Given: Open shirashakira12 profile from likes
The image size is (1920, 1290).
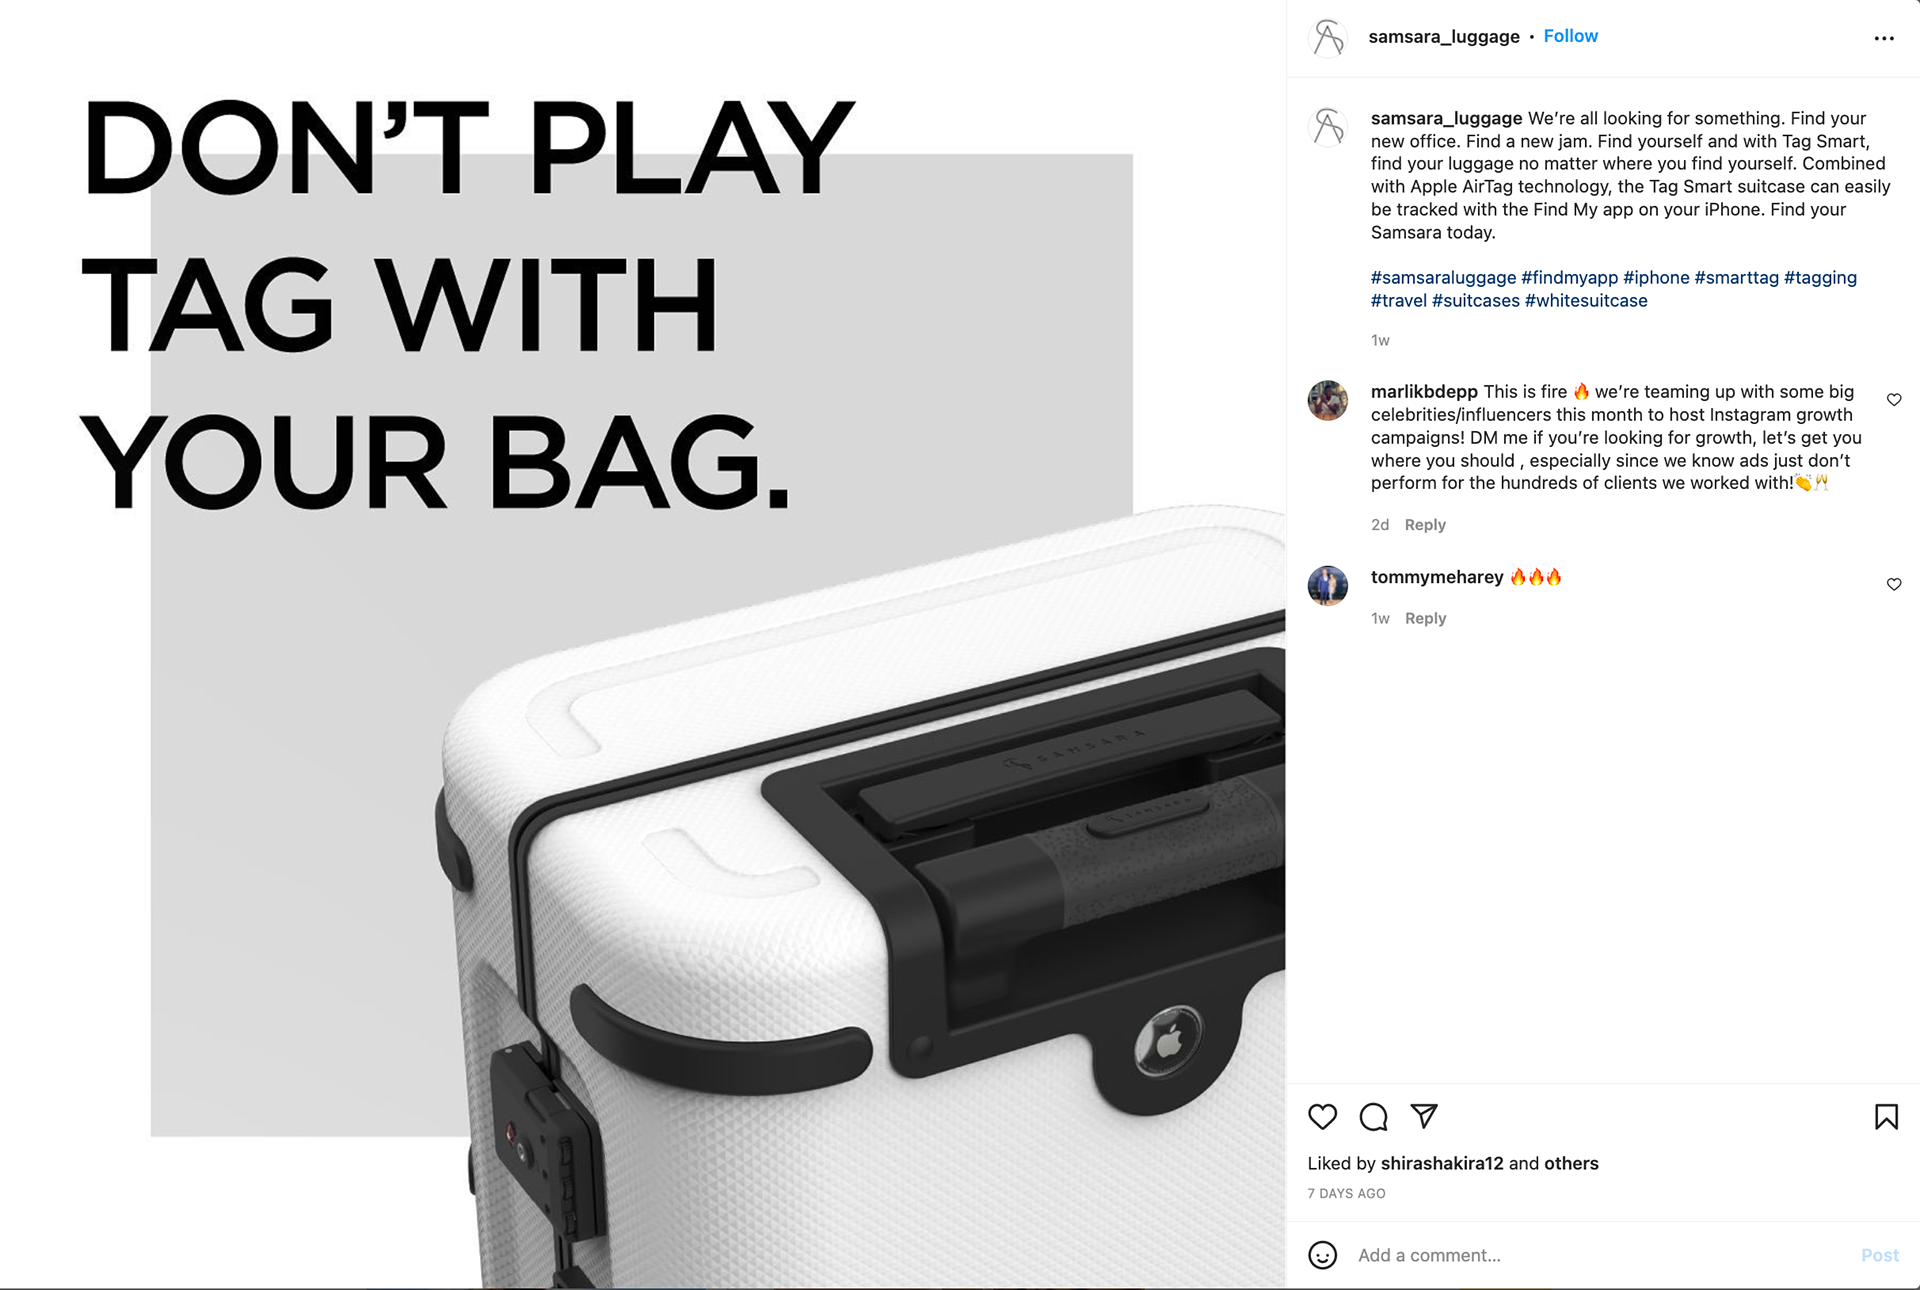Looking at the screenshot, I should click(x=1442, y=1163).
